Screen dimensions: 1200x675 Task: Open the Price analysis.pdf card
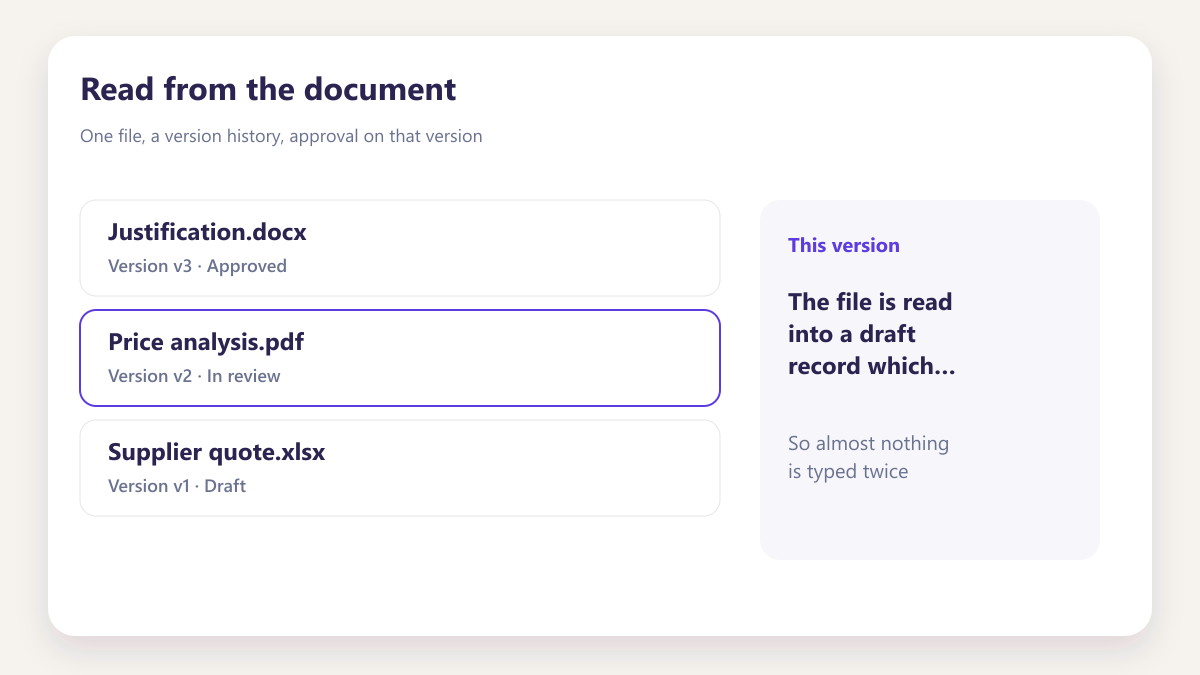pos(400,358)
